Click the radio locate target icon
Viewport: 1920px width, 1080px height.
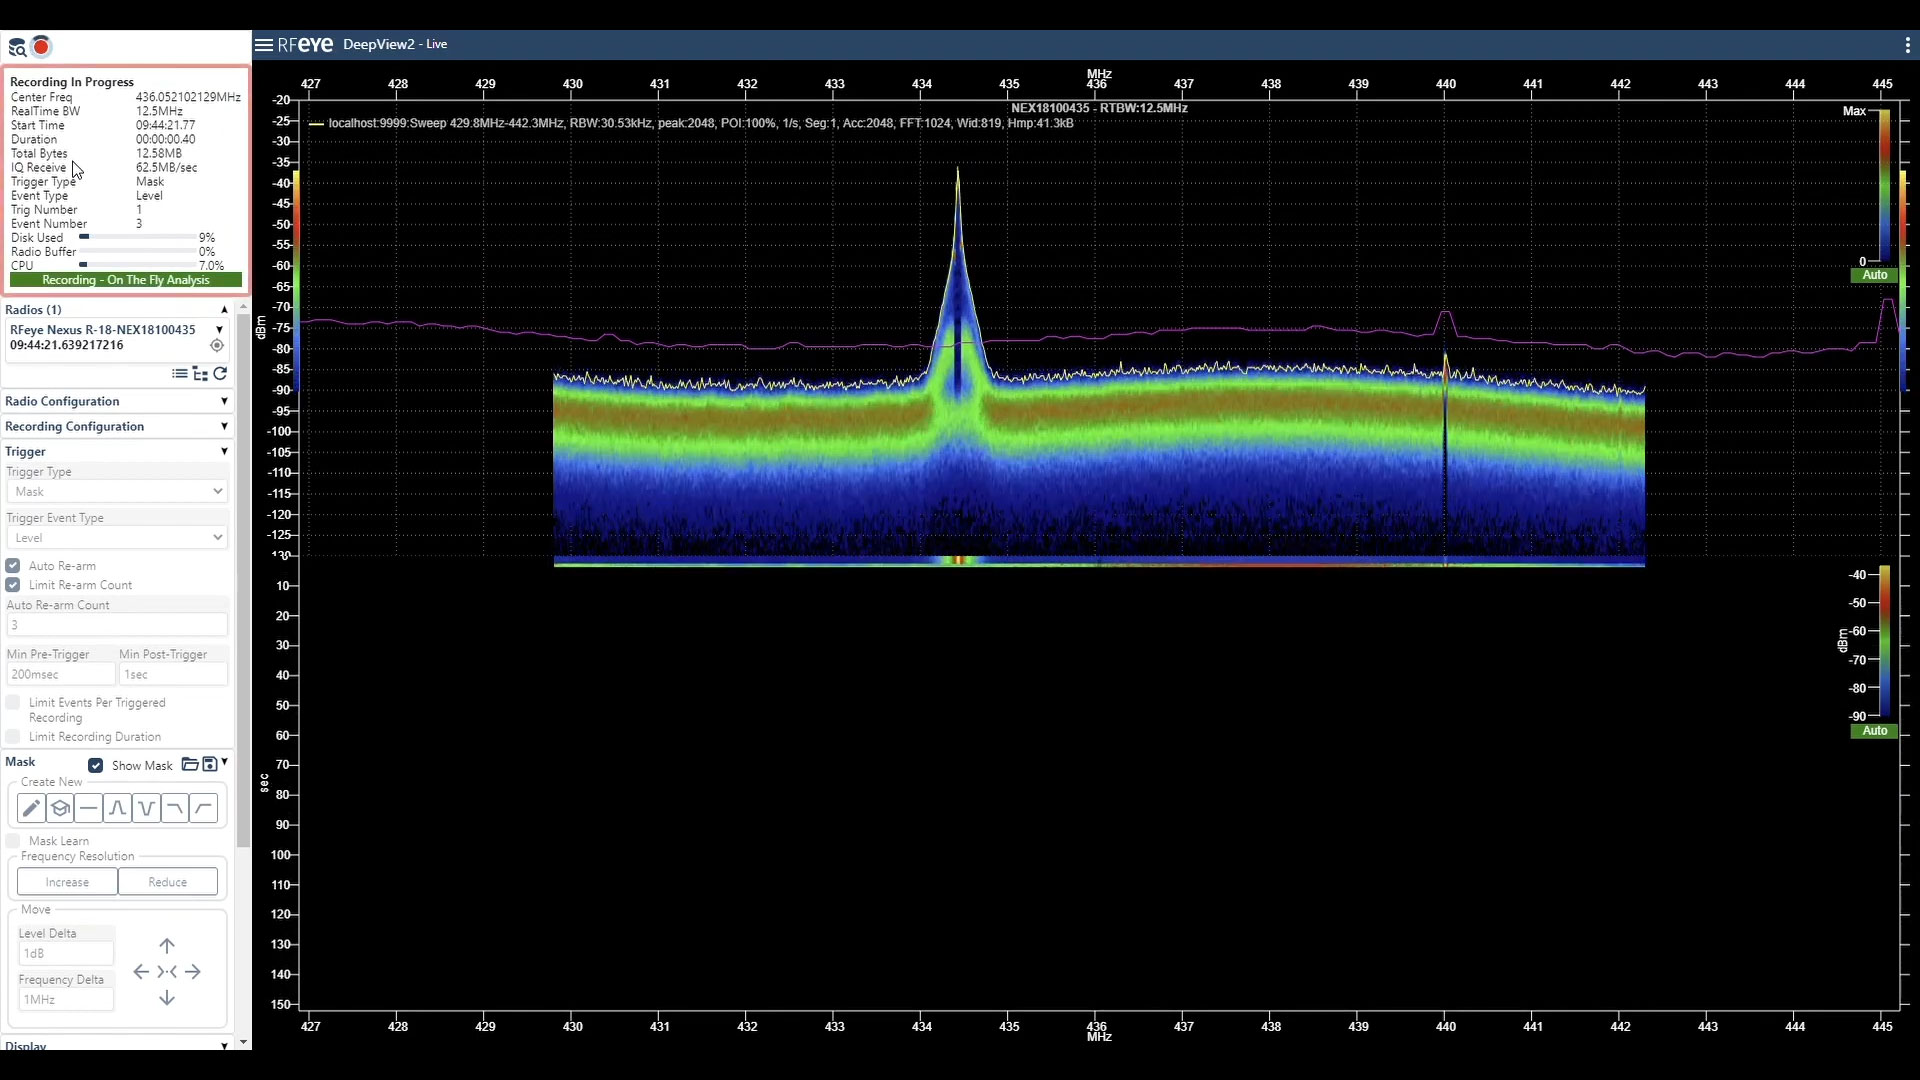tap(217, 346)
